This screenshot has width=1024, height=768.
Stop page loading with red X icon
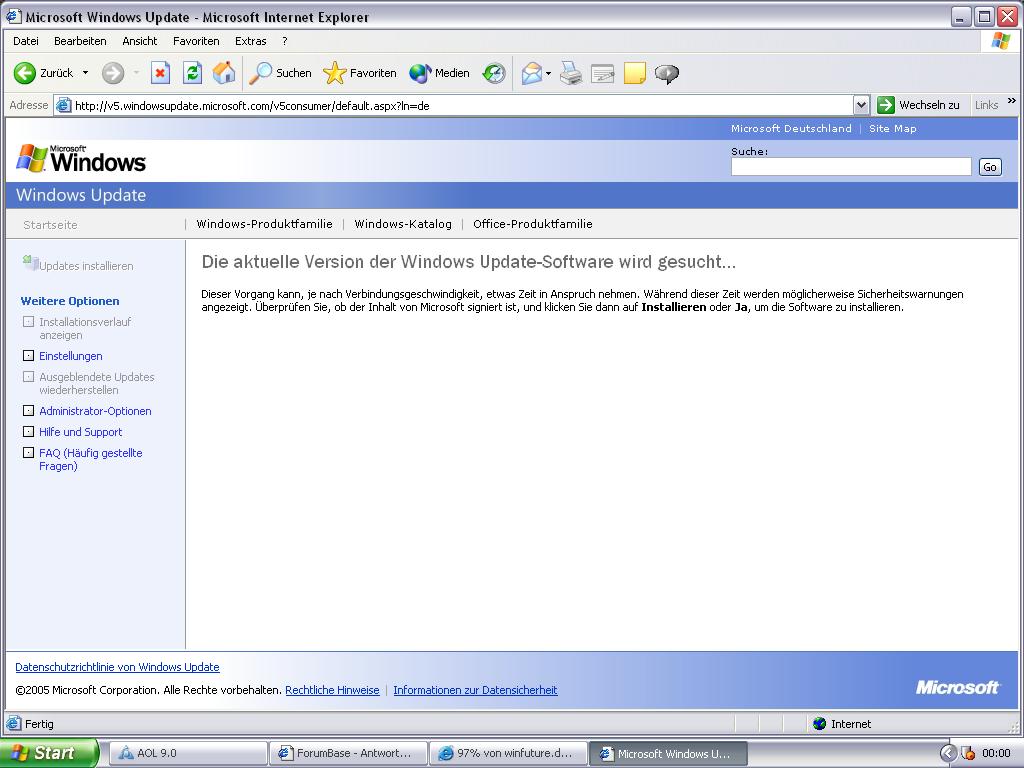[x=160, y=73]
